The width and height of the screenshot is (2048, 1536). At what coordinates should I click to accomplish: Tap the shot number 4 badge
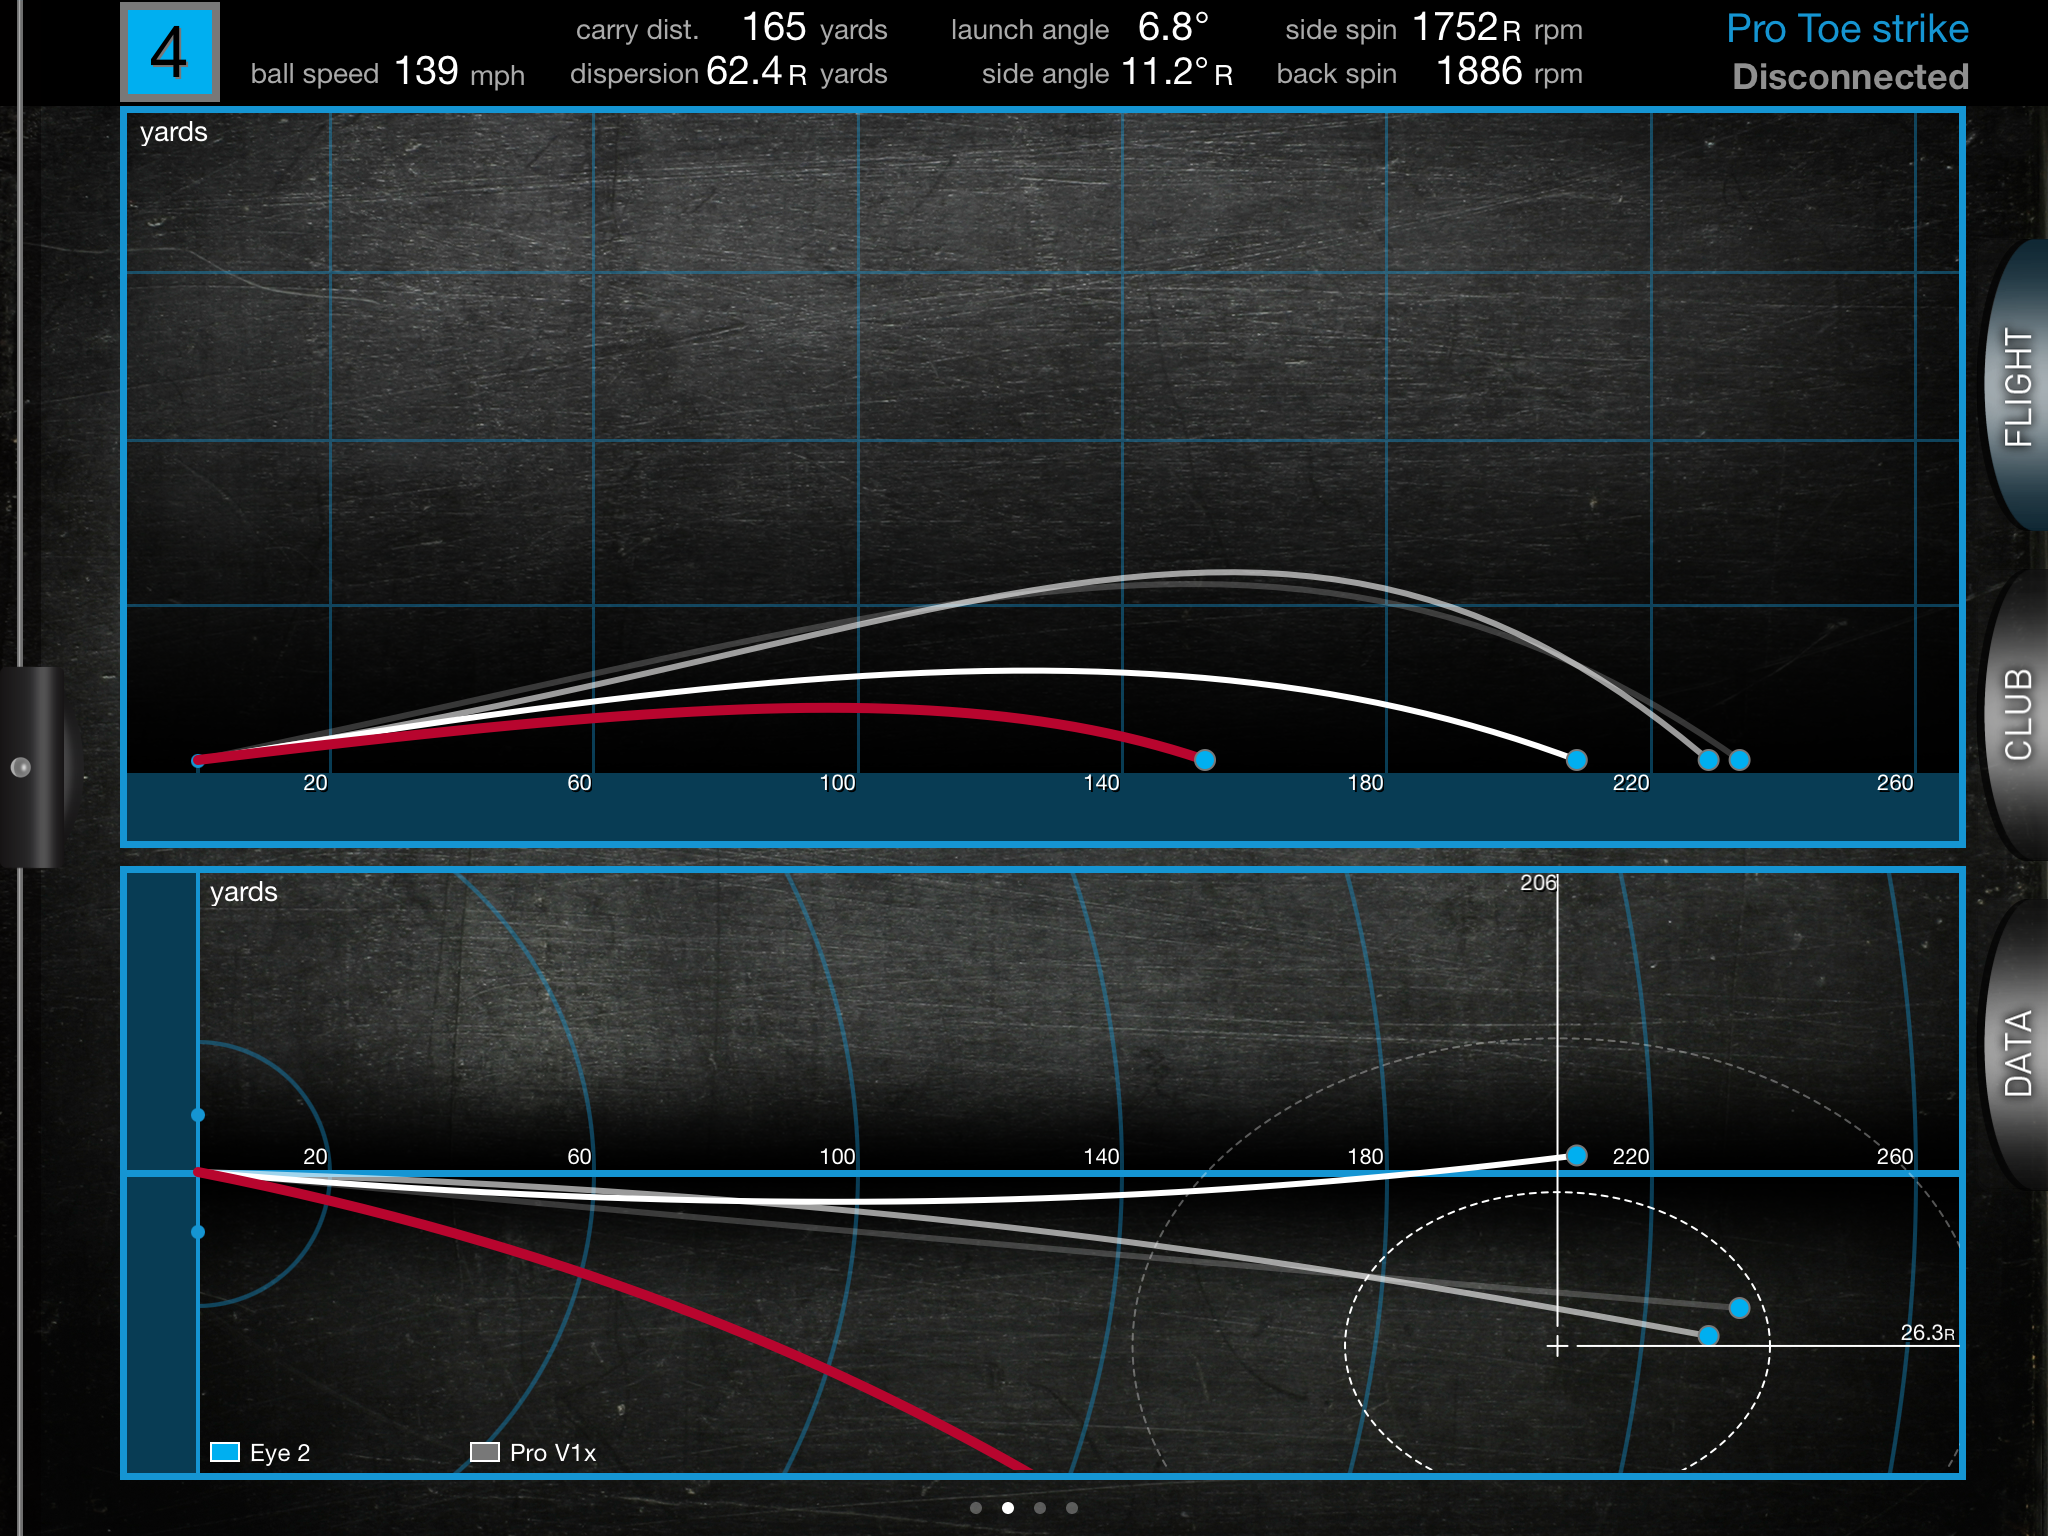[x=170, y=52]
